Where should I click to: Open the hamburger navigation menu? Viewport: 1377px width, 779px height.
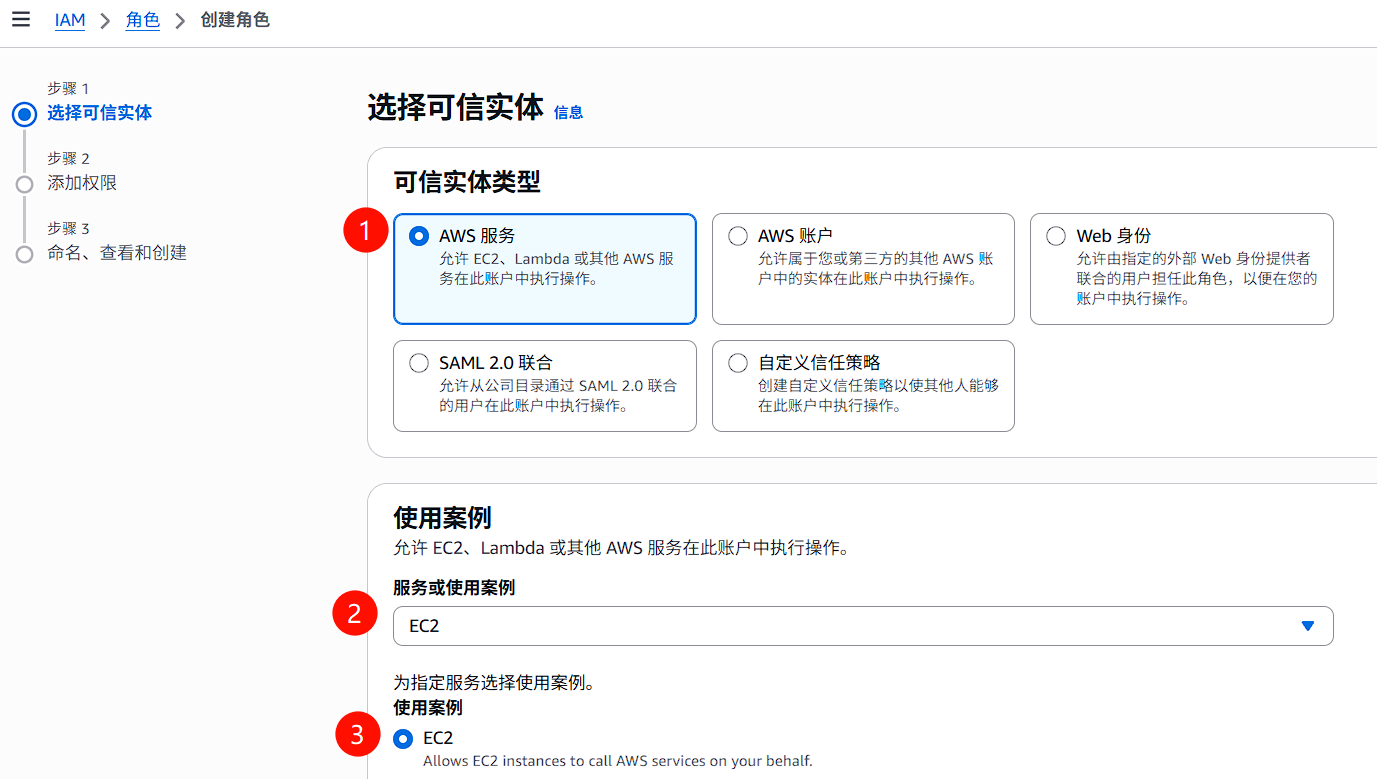[x=20, y=20]
